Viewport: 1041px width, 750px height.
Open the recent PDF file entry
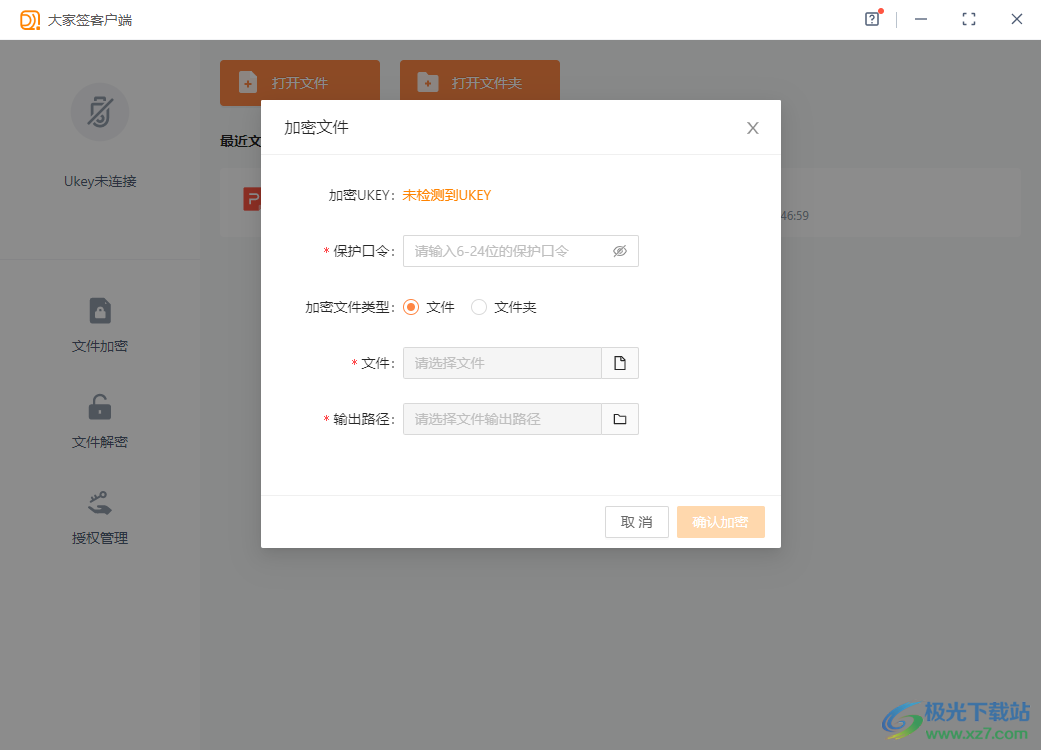pyautogui.click(x=252, y=199)
